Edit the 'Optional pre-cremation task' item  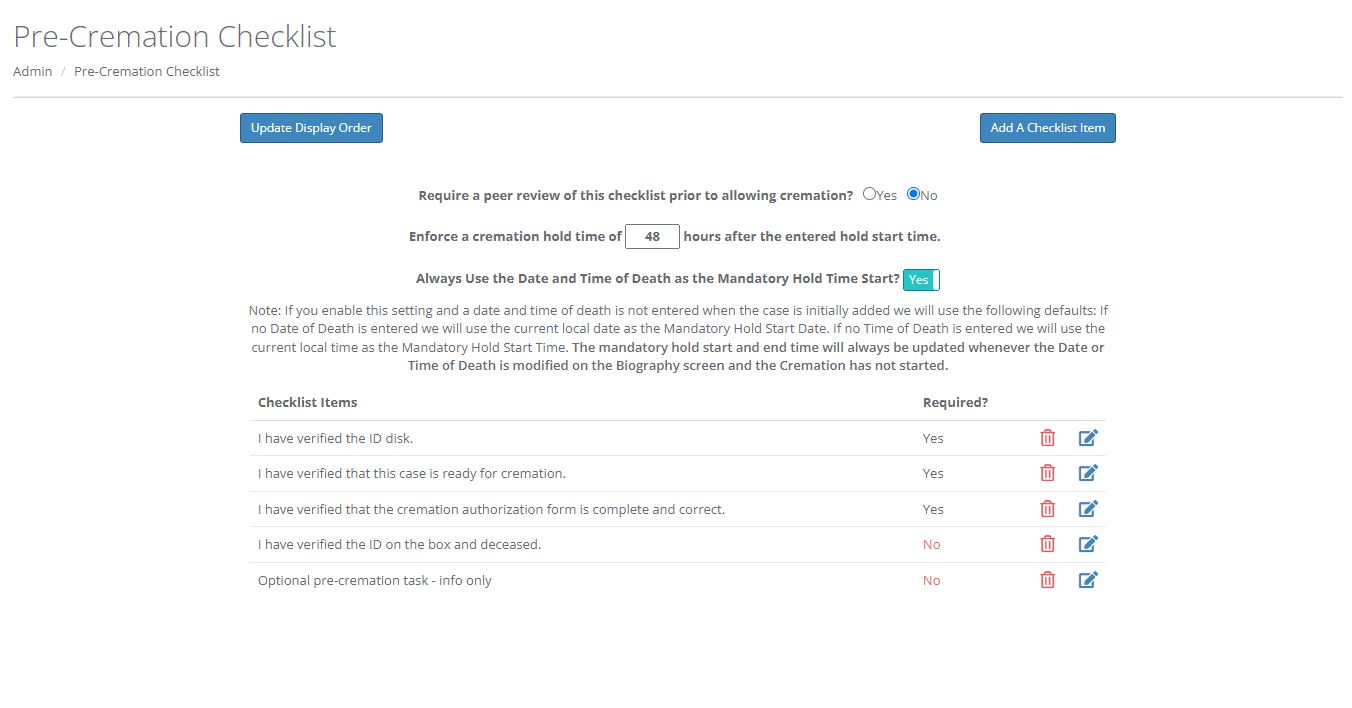coord(1088,579)
